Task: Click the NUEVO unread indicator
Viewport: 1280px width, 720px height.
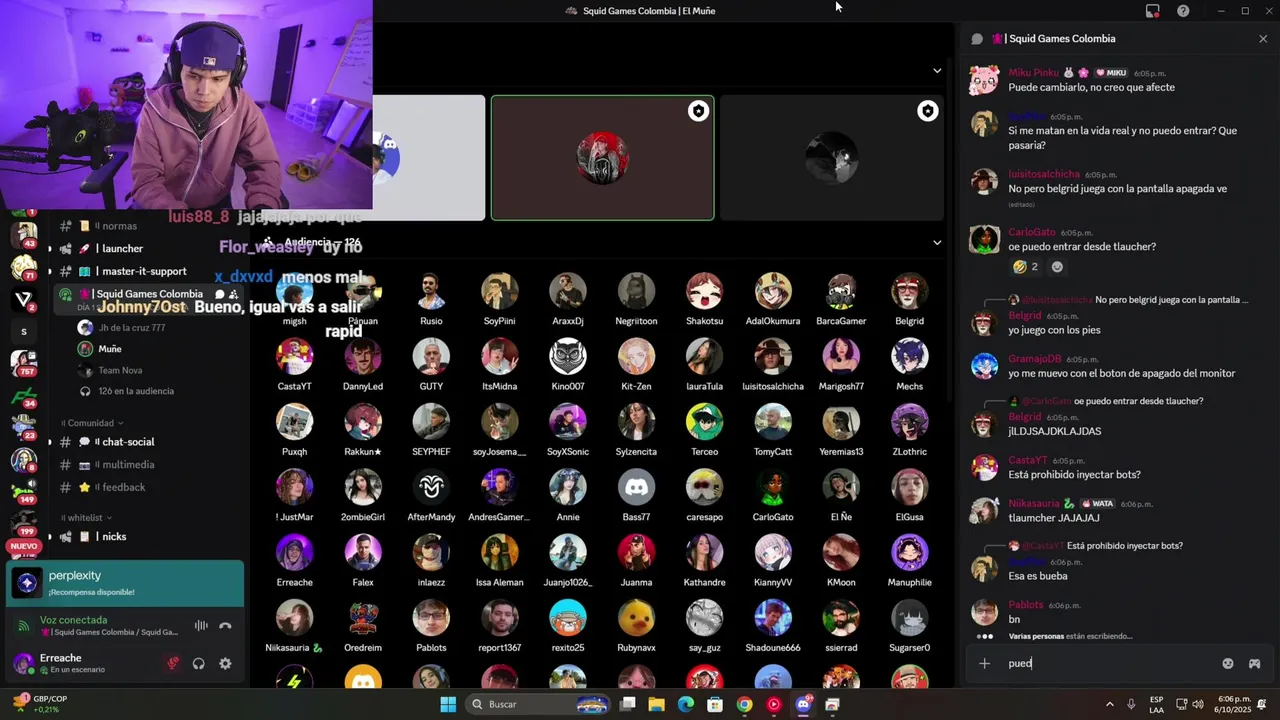Action: coord(23,546)
